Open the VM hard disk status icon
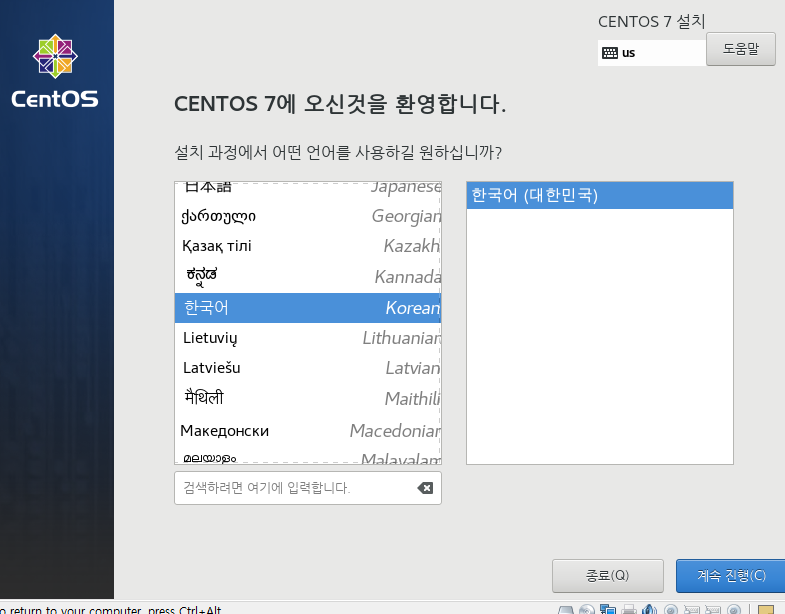 (566, 610)
